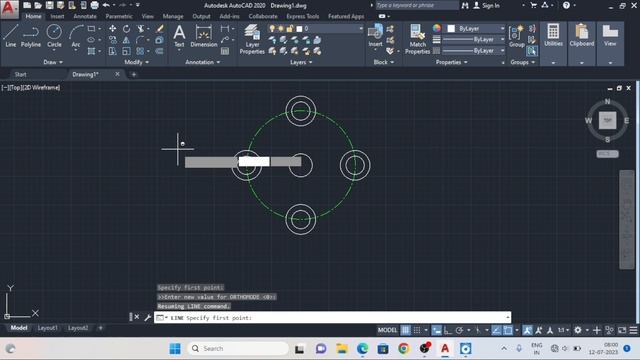
Task: Open the Insert ribbon tab
Action: (57, 16)
